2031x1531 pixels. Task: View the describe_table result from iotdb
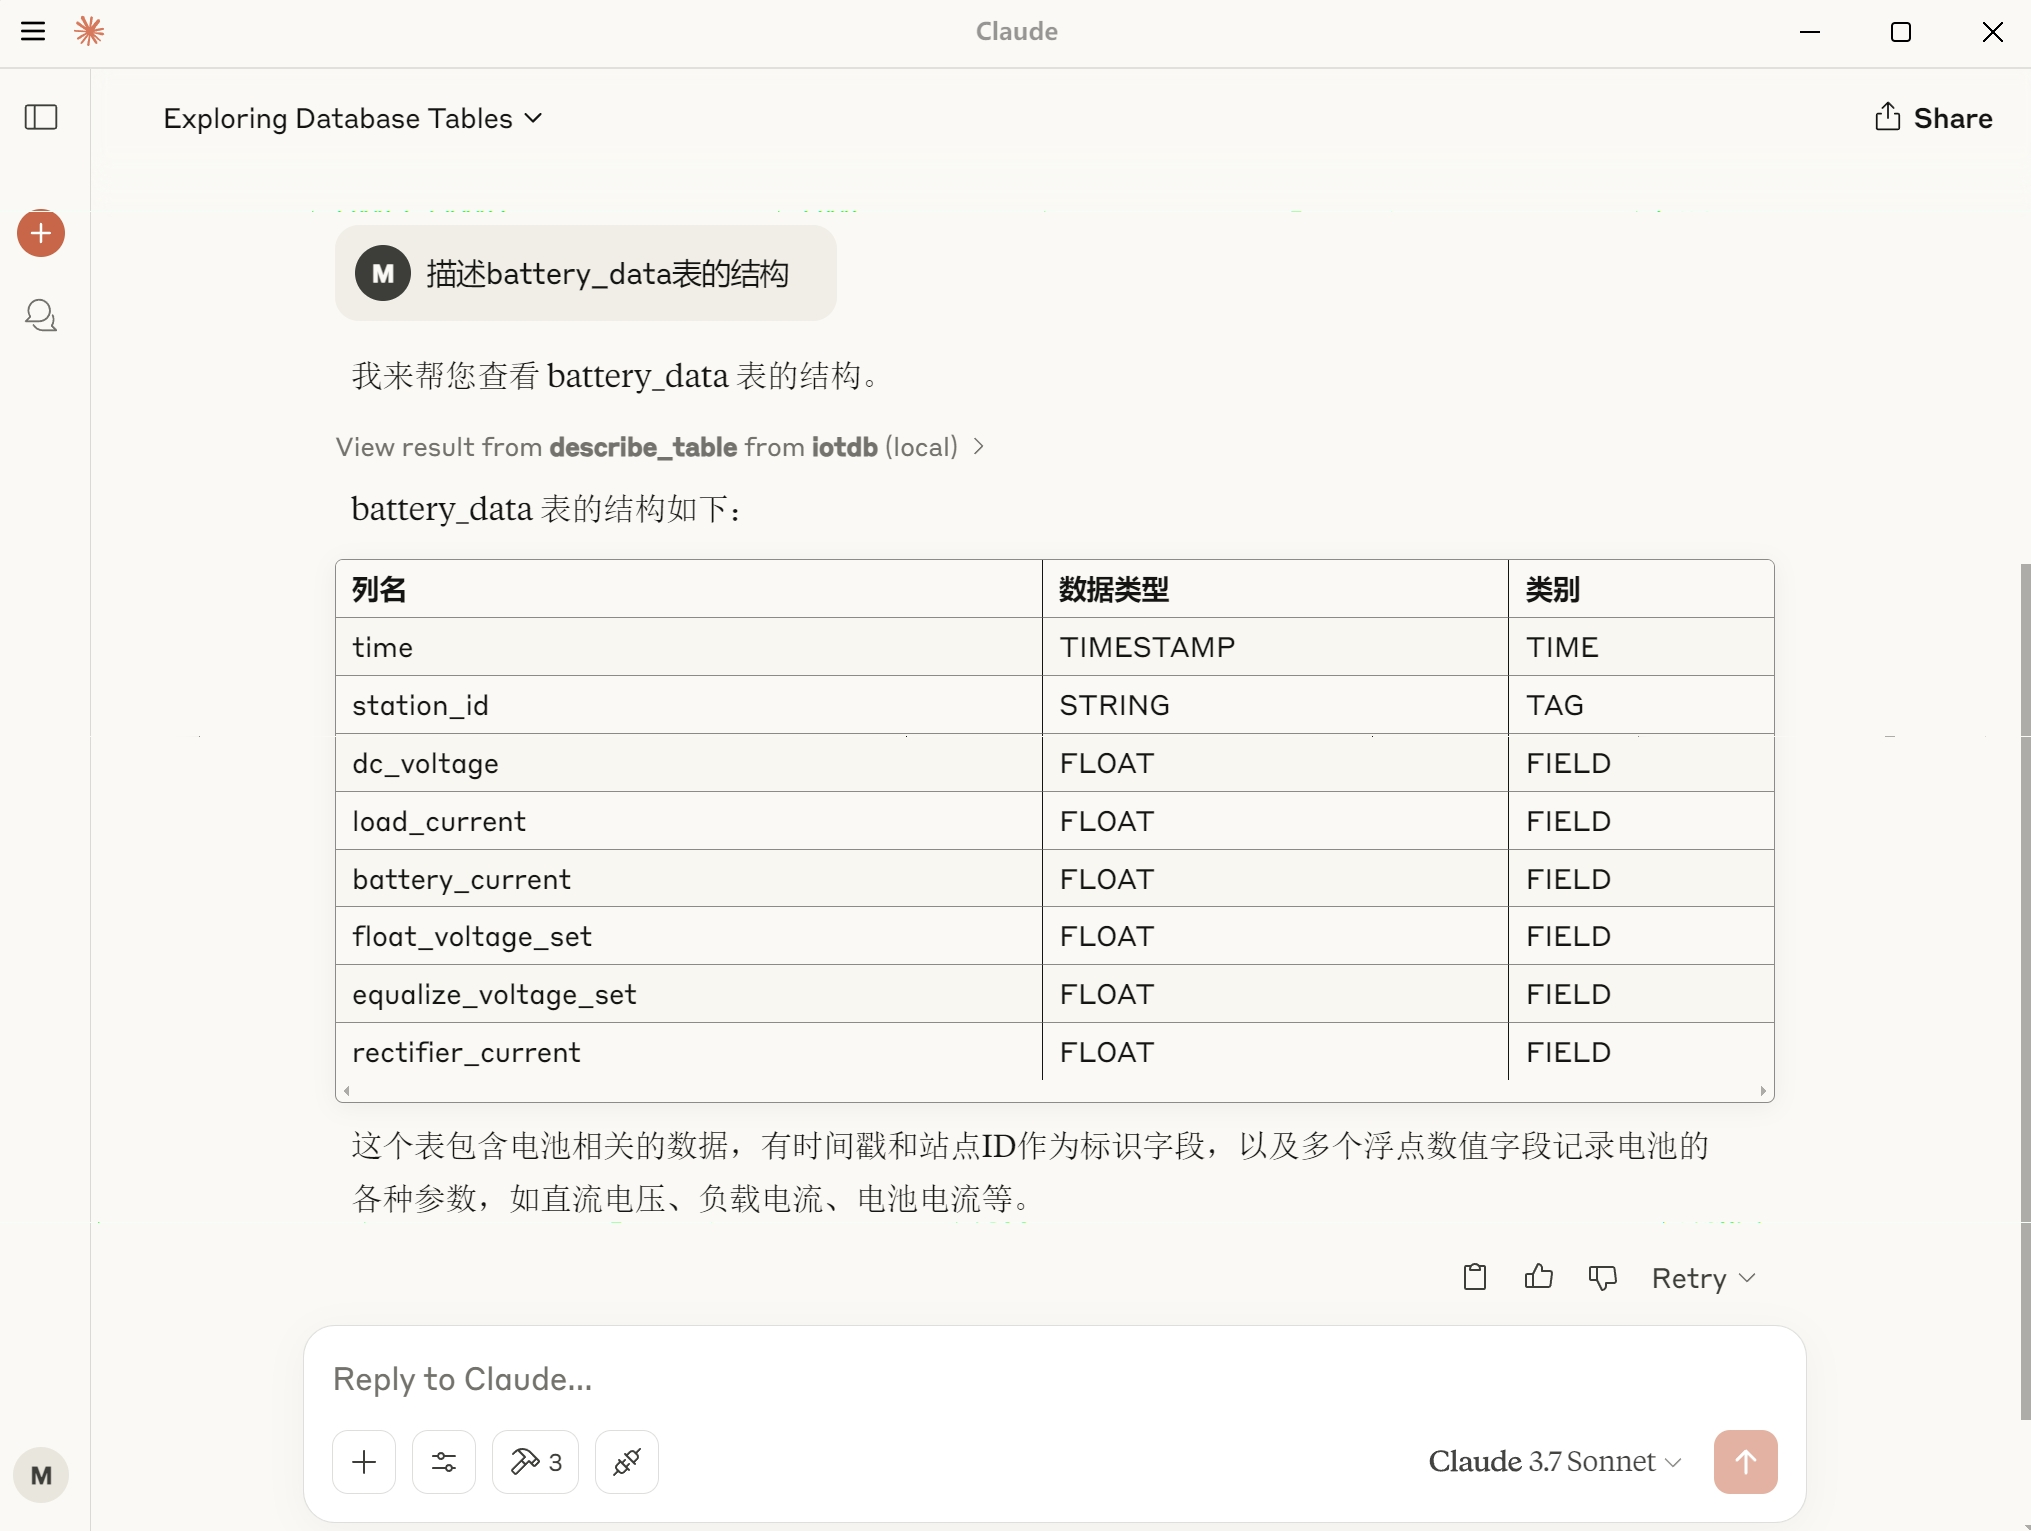(660, 447)
